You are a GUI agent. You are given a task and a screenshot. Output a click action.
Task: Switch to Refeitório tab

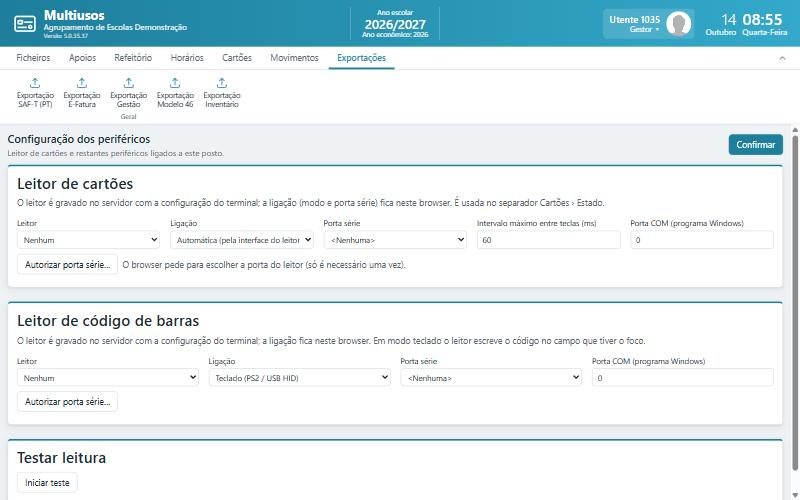click(133, 58)
